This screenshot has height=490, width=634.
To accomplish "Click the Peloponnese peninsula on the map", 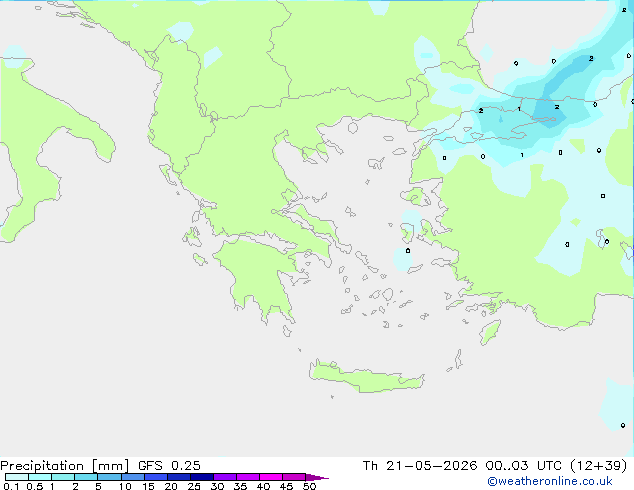I will coord(261,277).
